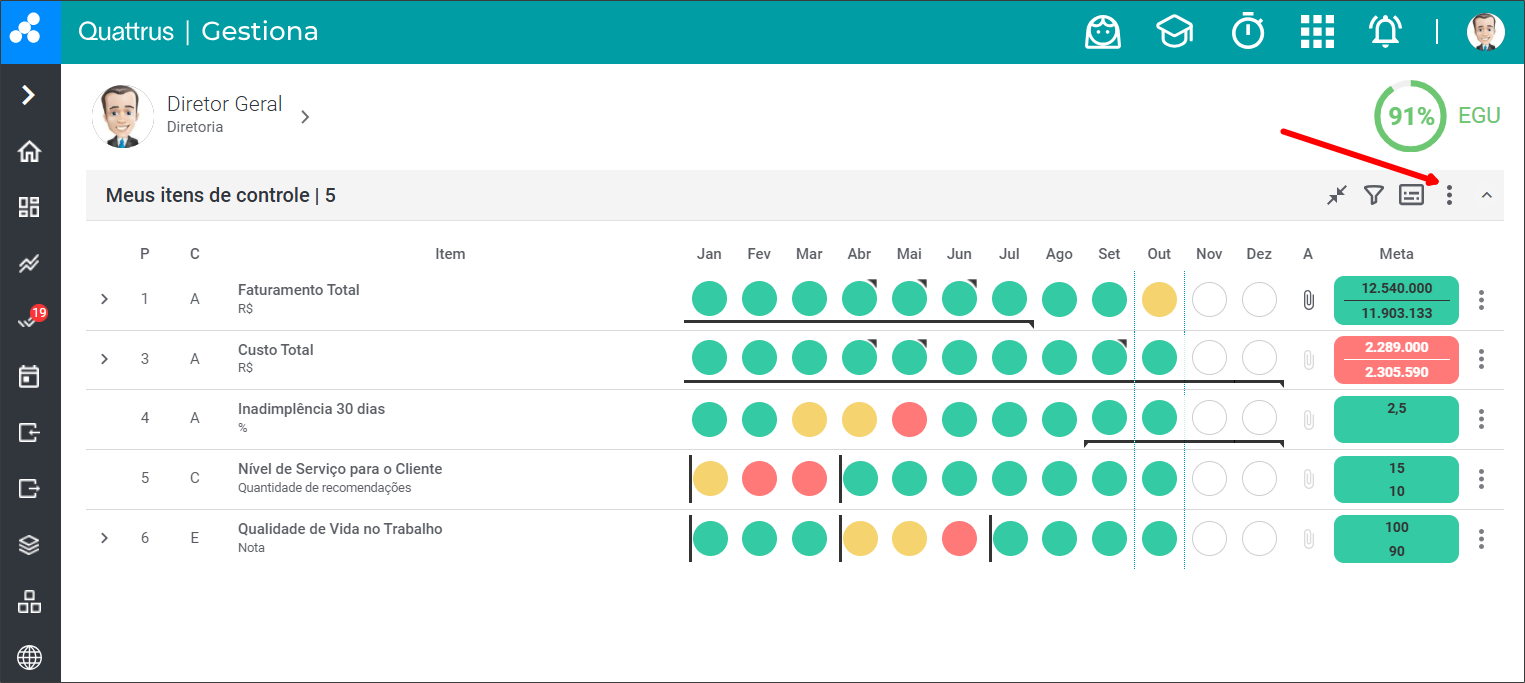Click the globe icon in sidebar

30,658
